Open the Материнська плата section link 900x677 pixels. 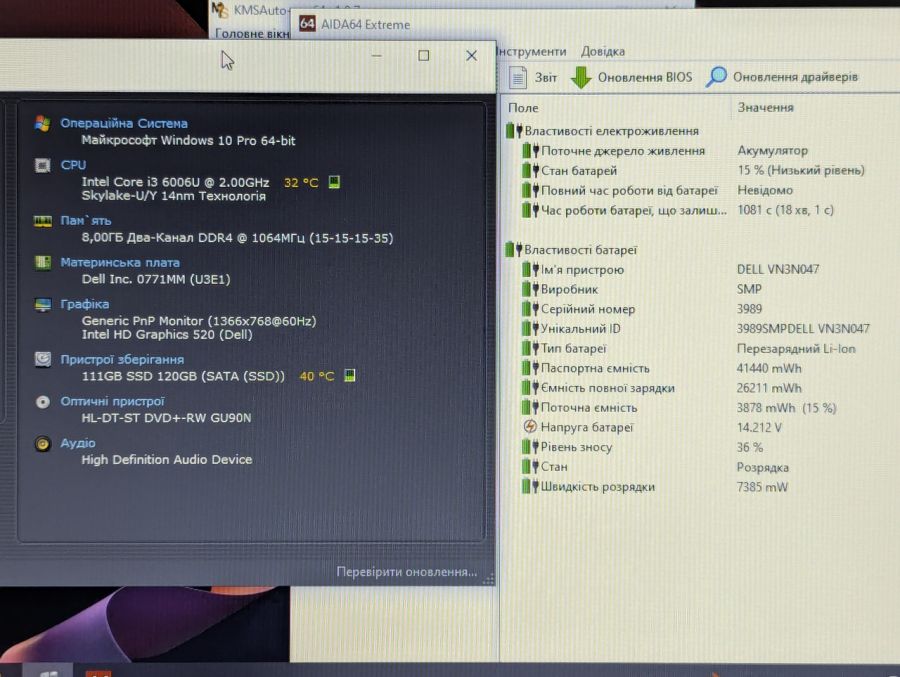tap(120, 262)
